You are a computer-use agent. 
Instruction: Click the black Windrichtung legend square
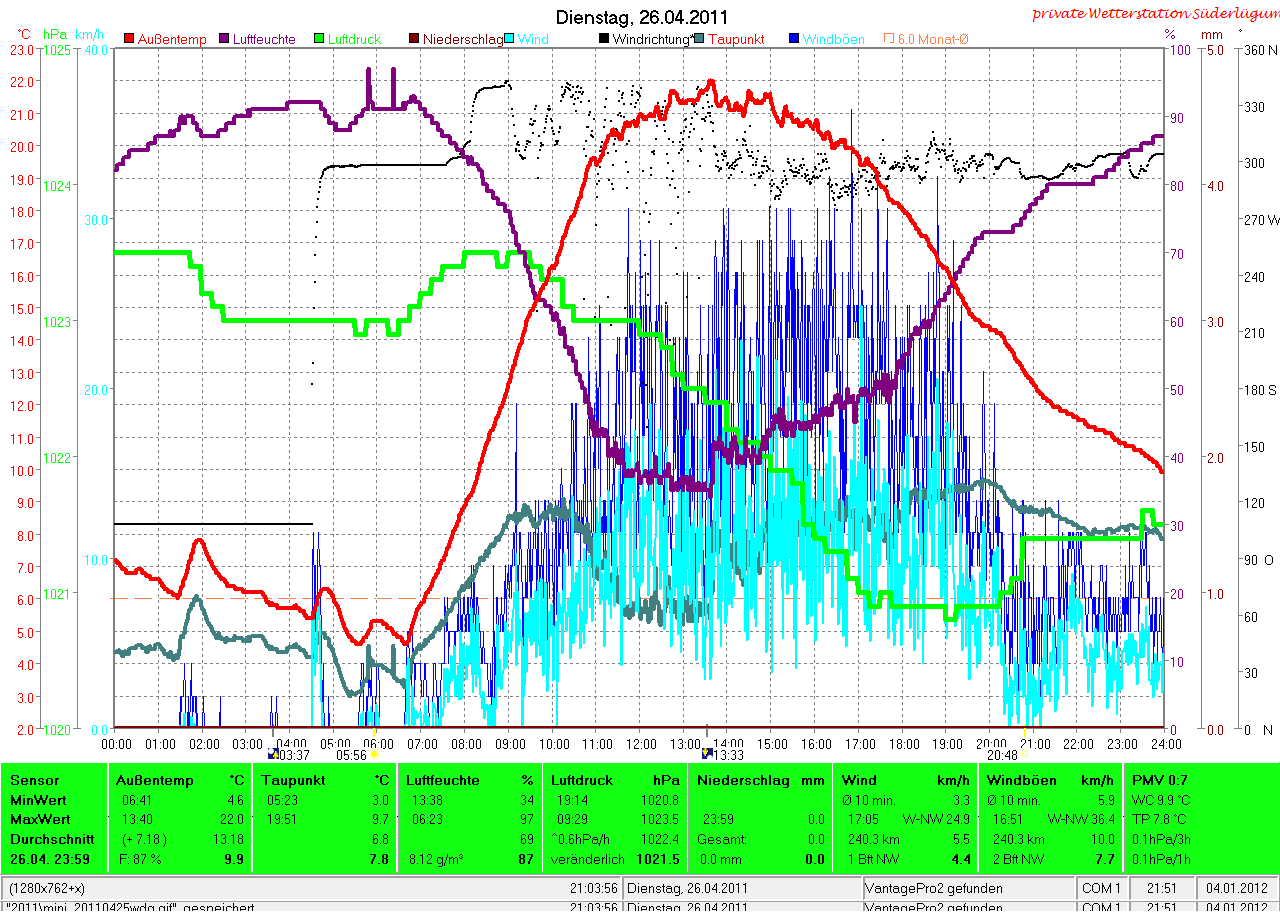pyautogui.click(x=603, y=39)
